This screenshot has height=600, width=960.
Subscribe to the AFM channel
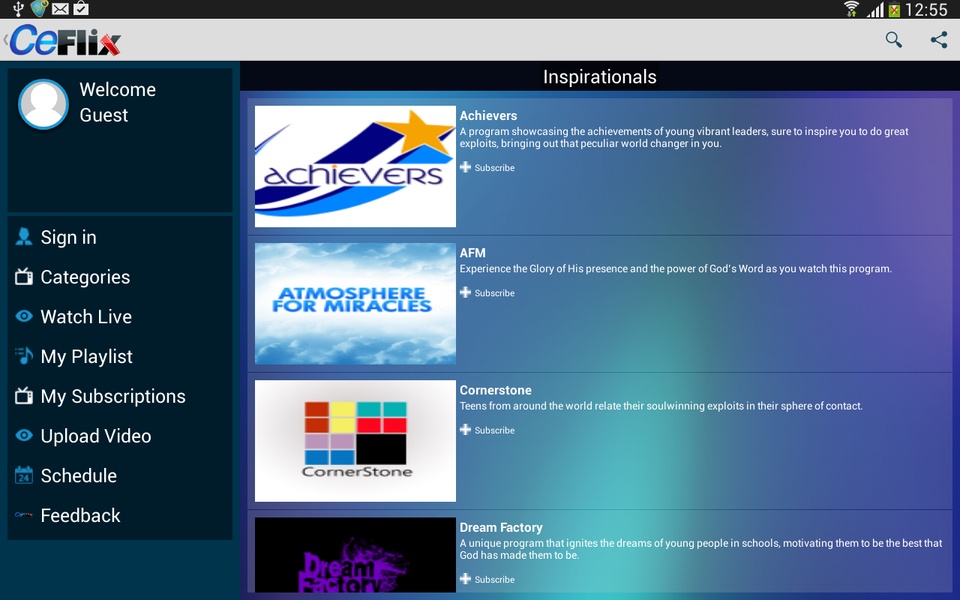(x=487, y=293)
